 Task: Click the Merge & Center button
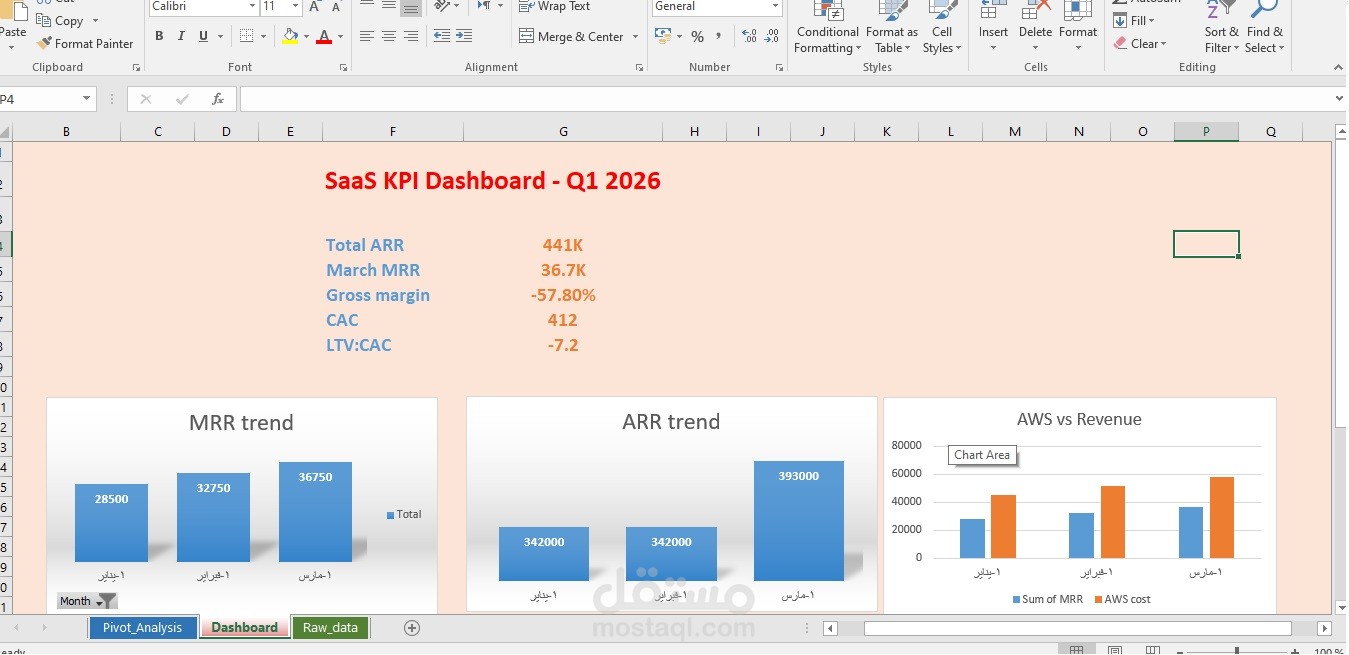(573, 36)
